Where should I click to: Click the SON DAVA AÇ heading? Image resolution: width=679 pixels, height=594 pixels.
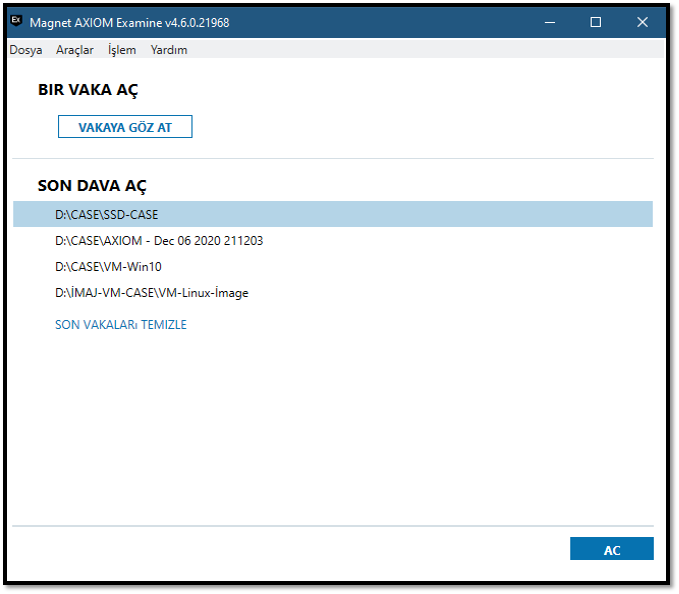pos(93,186)
